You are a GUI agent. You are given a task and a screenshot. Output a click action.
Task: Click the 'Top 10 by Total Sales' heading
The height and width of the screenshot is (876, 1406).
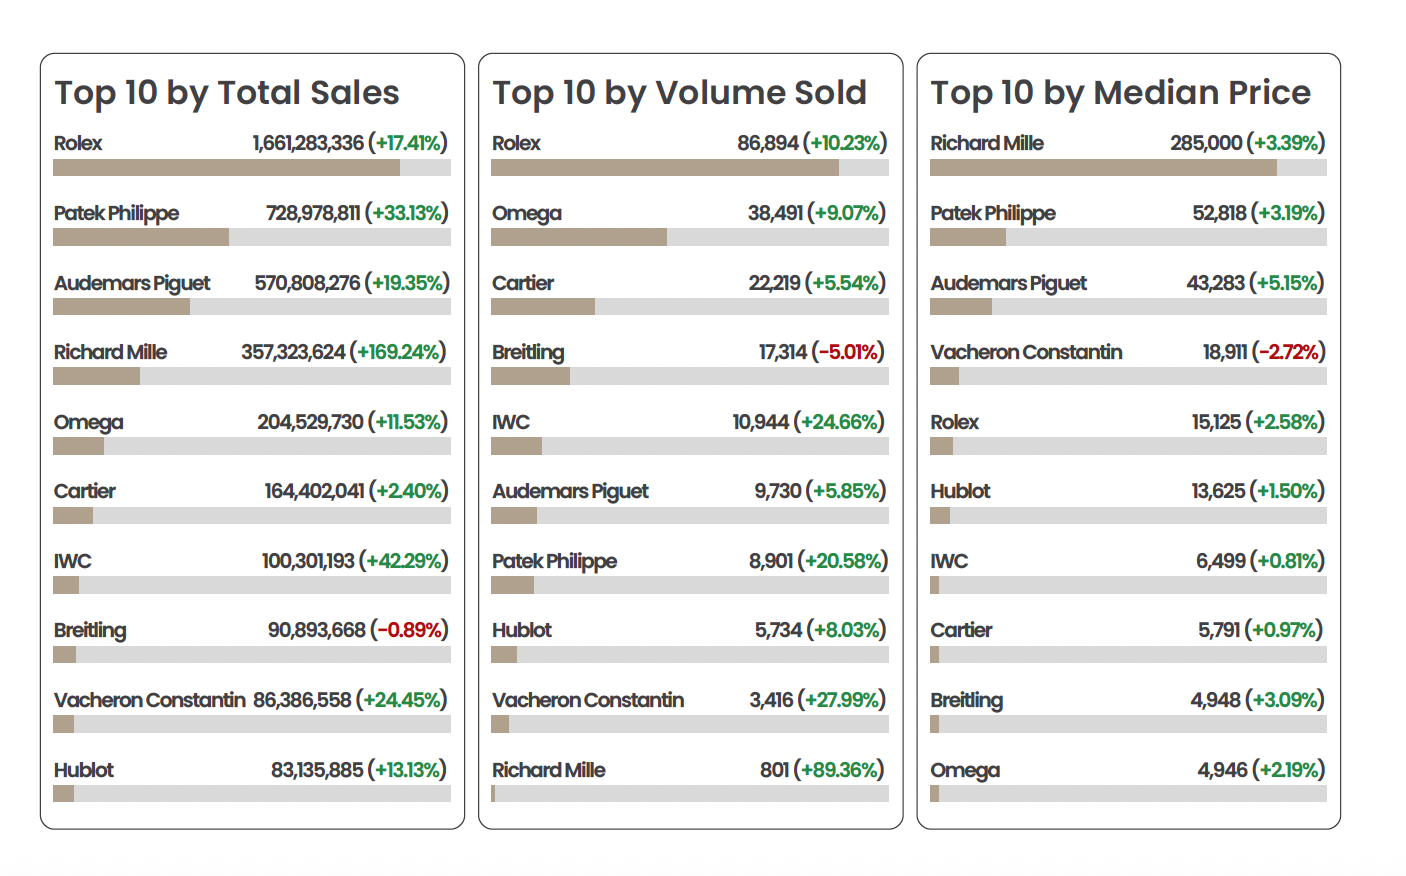[x=227, y=93]
